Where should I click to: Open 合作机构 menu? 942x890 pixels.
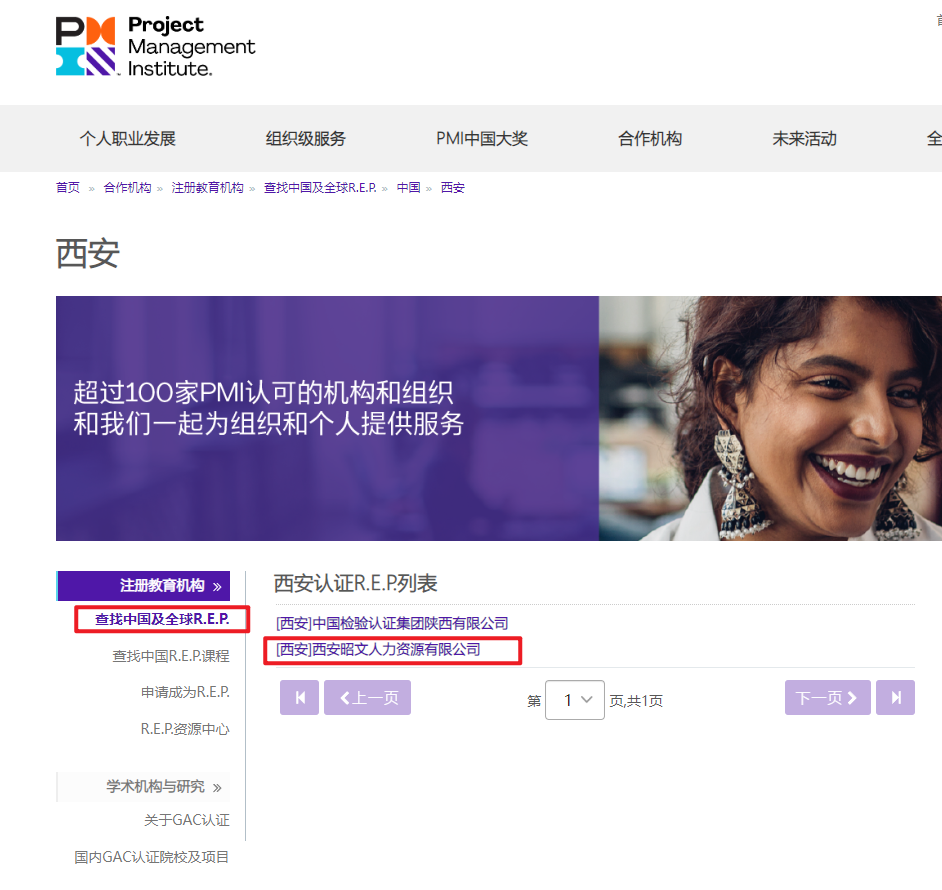[650, 139]
